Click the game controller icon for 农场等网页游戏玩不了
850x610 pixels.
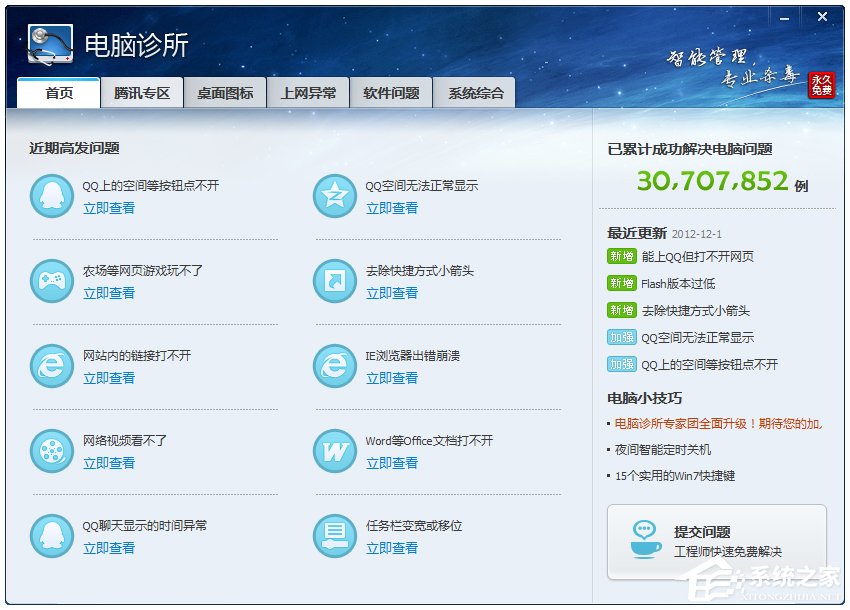click(52, 280)
